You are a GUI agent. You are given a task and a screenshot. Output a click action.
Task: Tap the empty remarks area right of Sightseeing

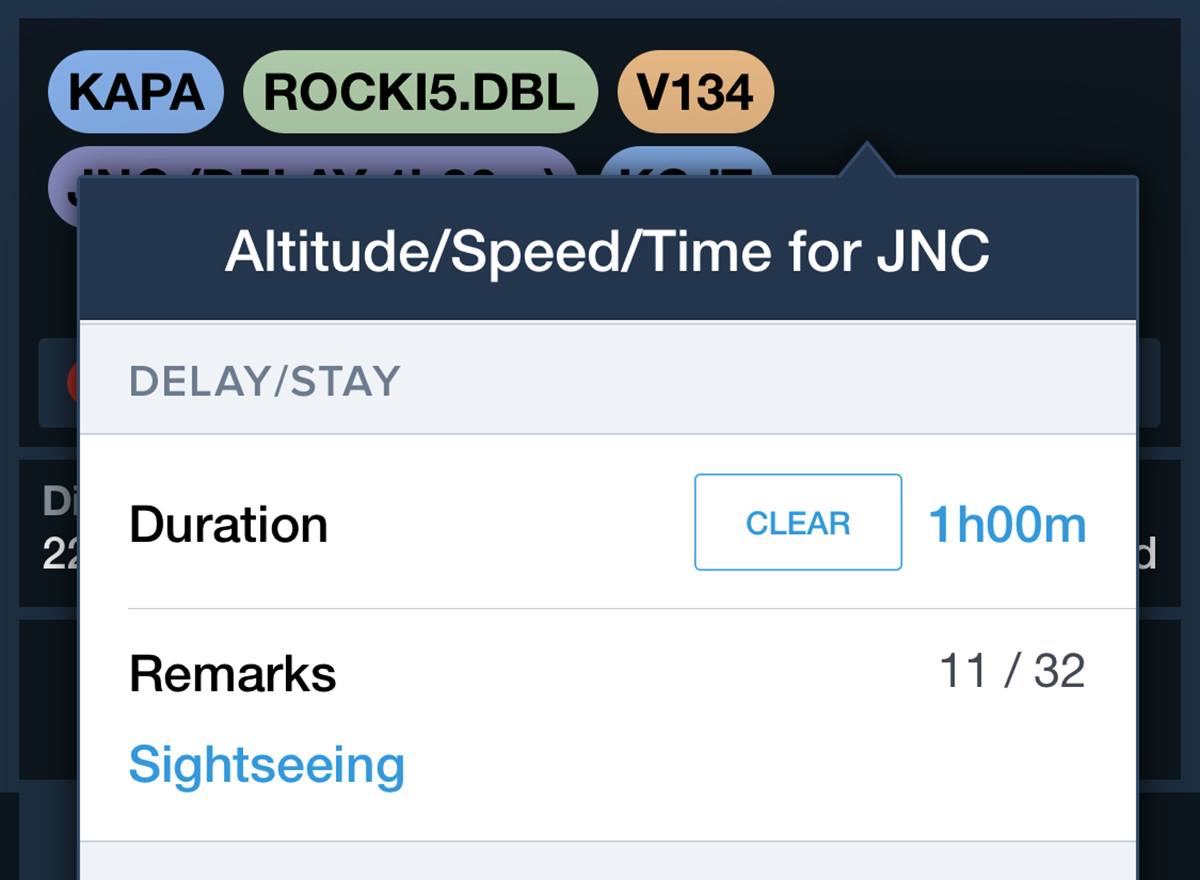(x=770, y=766)
